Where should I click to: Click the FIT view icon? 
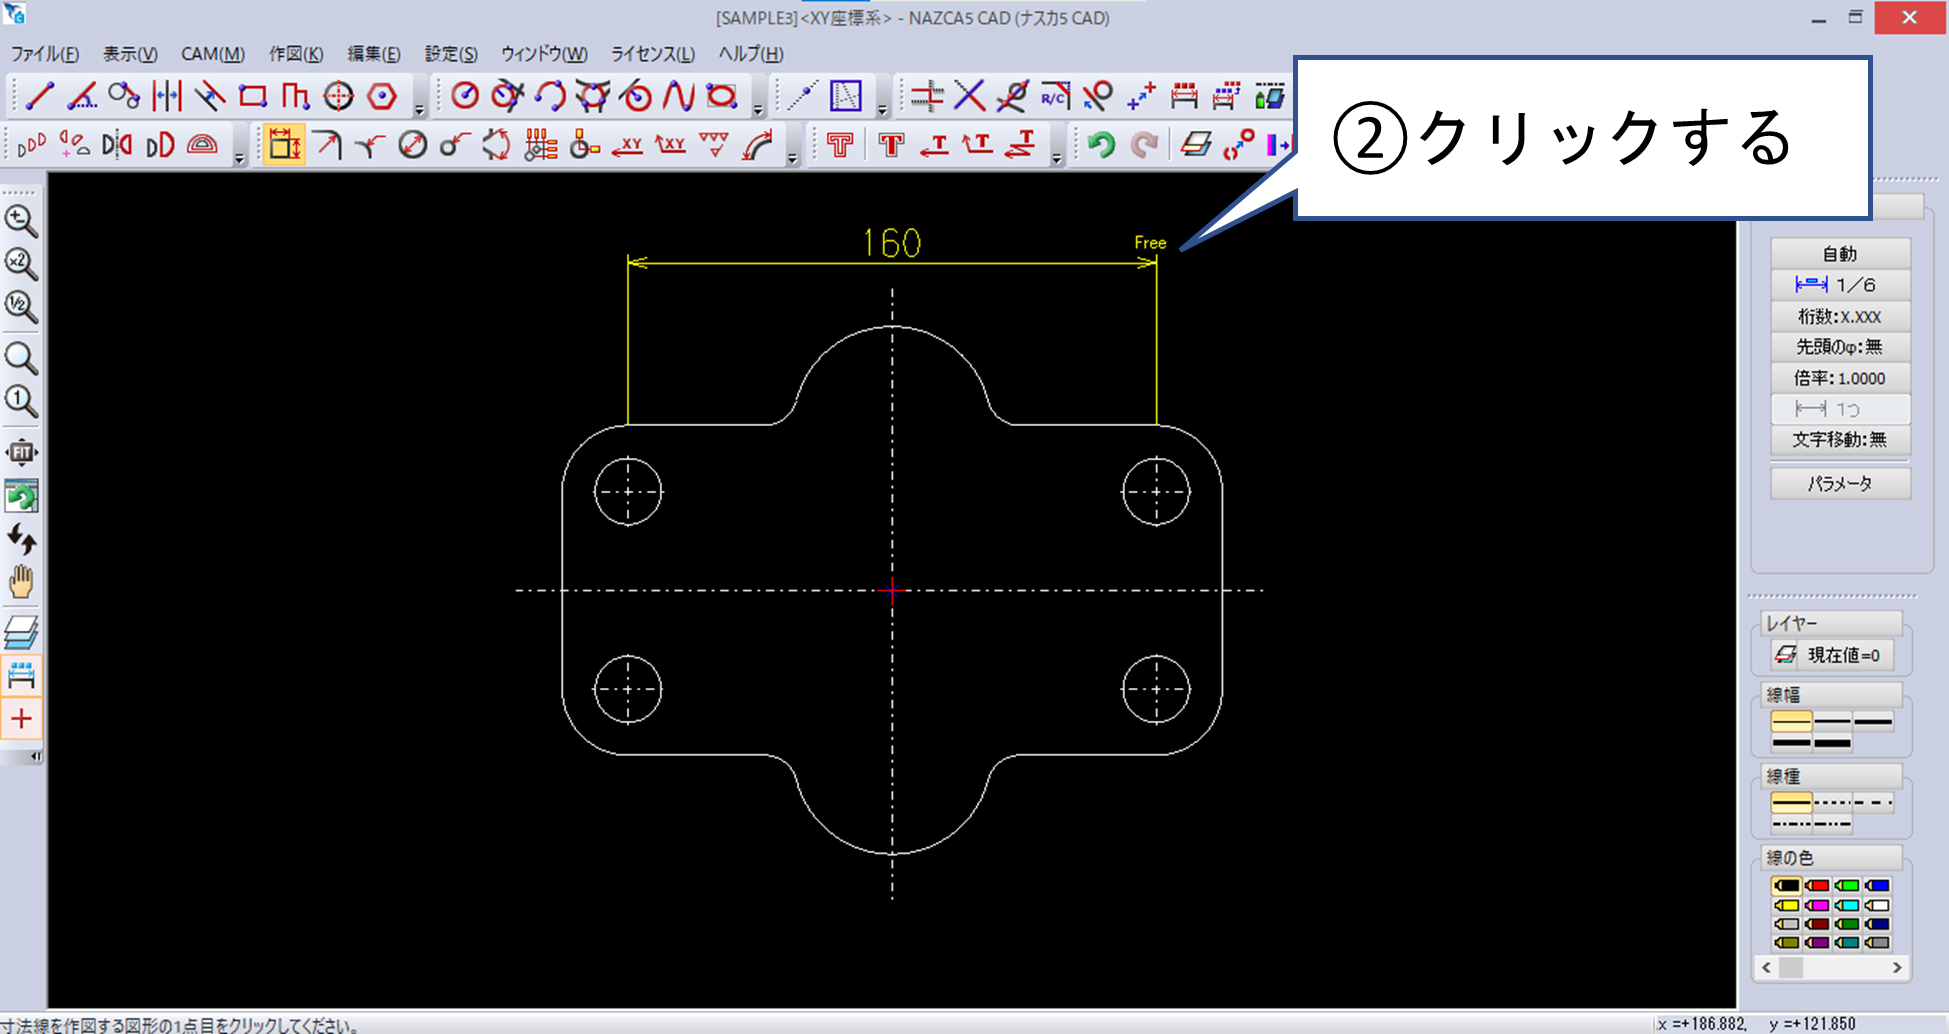(x=21, y=453)
